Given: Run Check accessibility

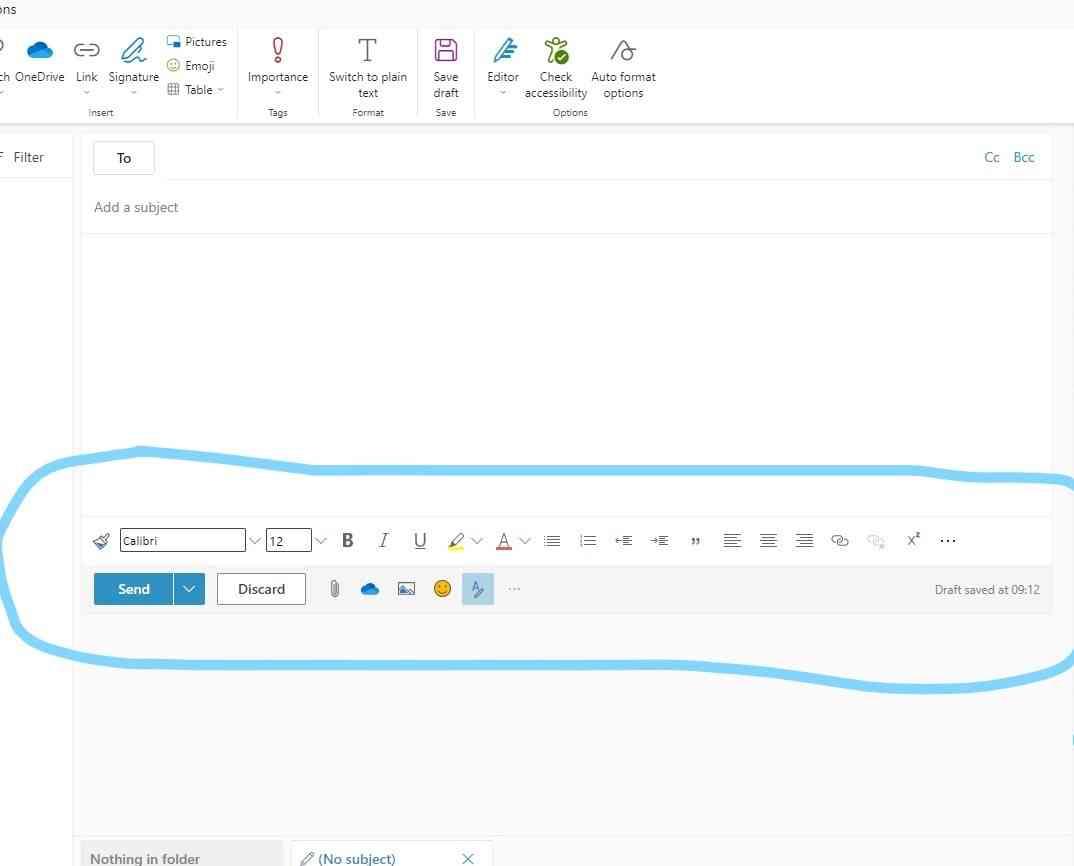Looking at the screenshot, I should 555,68.
